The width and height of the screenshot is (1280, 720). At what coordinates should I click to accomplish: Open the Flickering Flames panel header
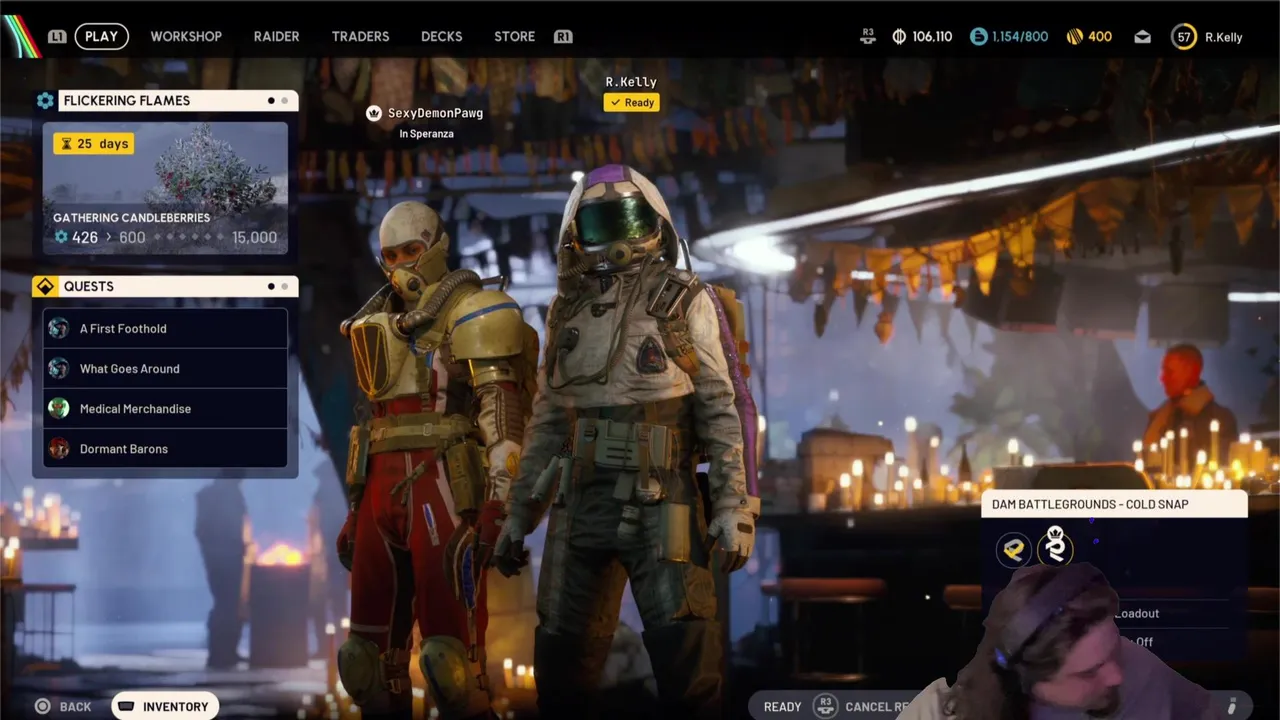[165, 100]
